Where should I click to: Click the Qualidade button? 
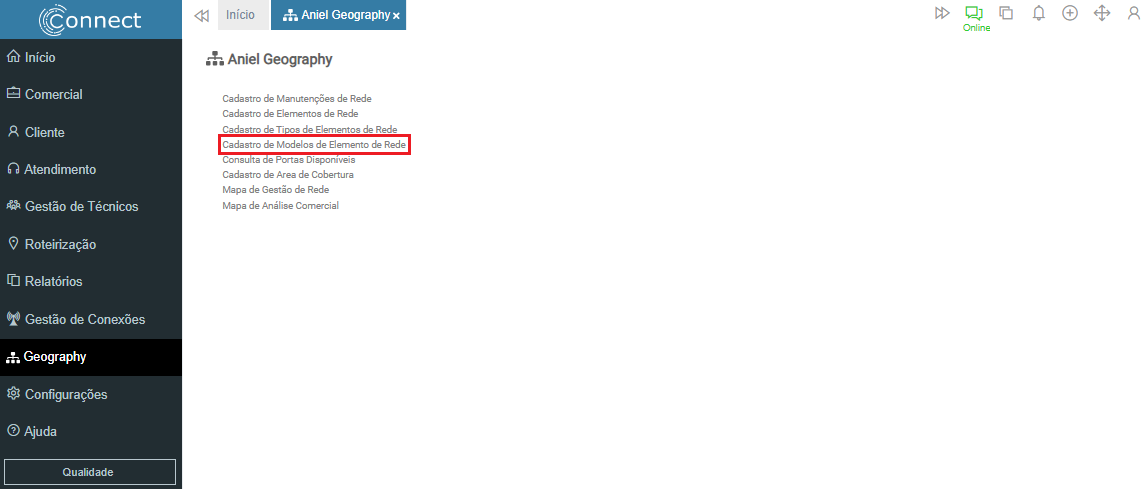pyautogui.click(x=90, y=472)
